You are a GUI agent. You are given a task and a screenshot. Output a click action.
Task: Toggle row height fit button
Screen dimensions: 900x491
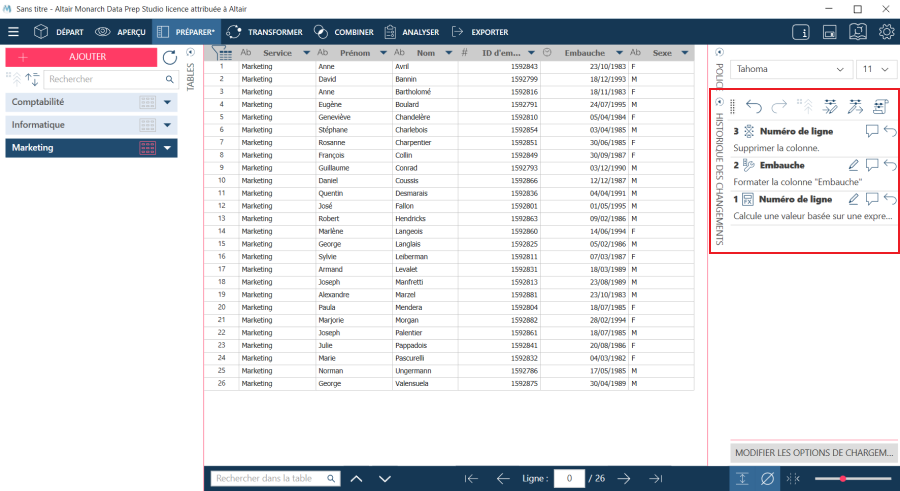coord(742,478)
